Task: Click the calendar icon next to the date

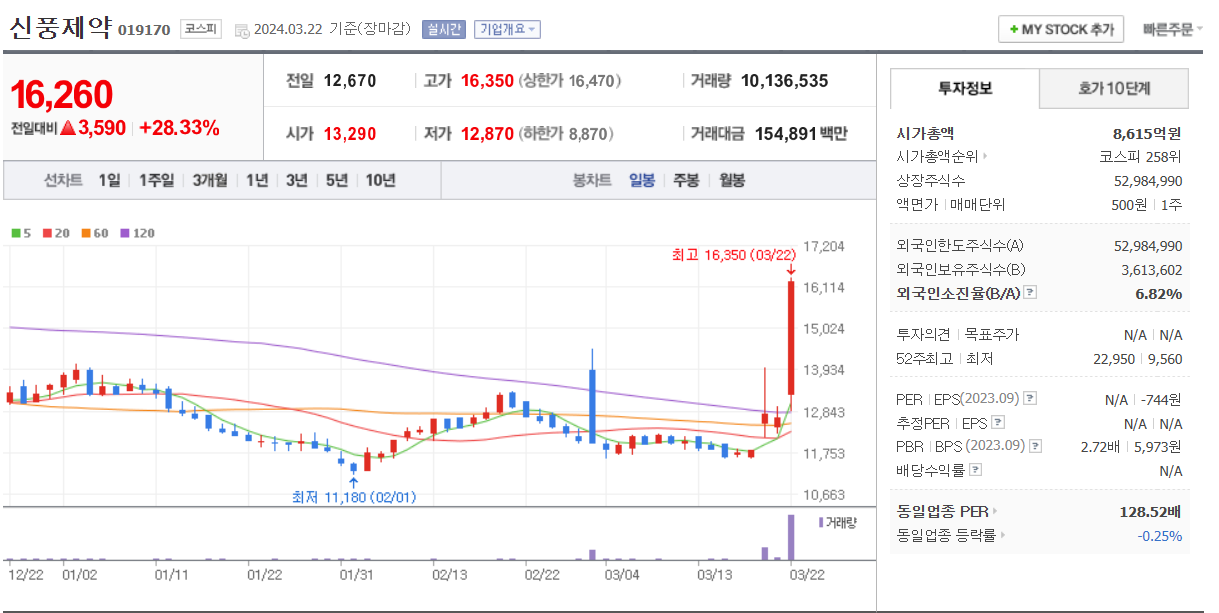Action: point(242,30)
